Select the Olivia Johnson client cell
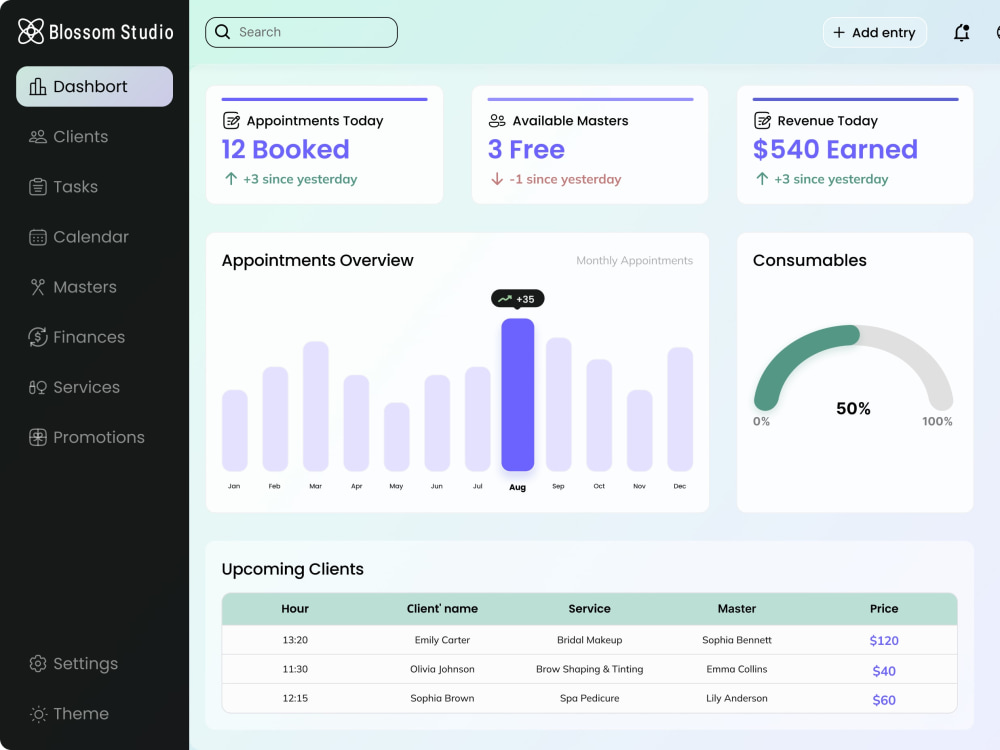The width and height of the screenshot is (1000, 750). click(x=442, y=669)
